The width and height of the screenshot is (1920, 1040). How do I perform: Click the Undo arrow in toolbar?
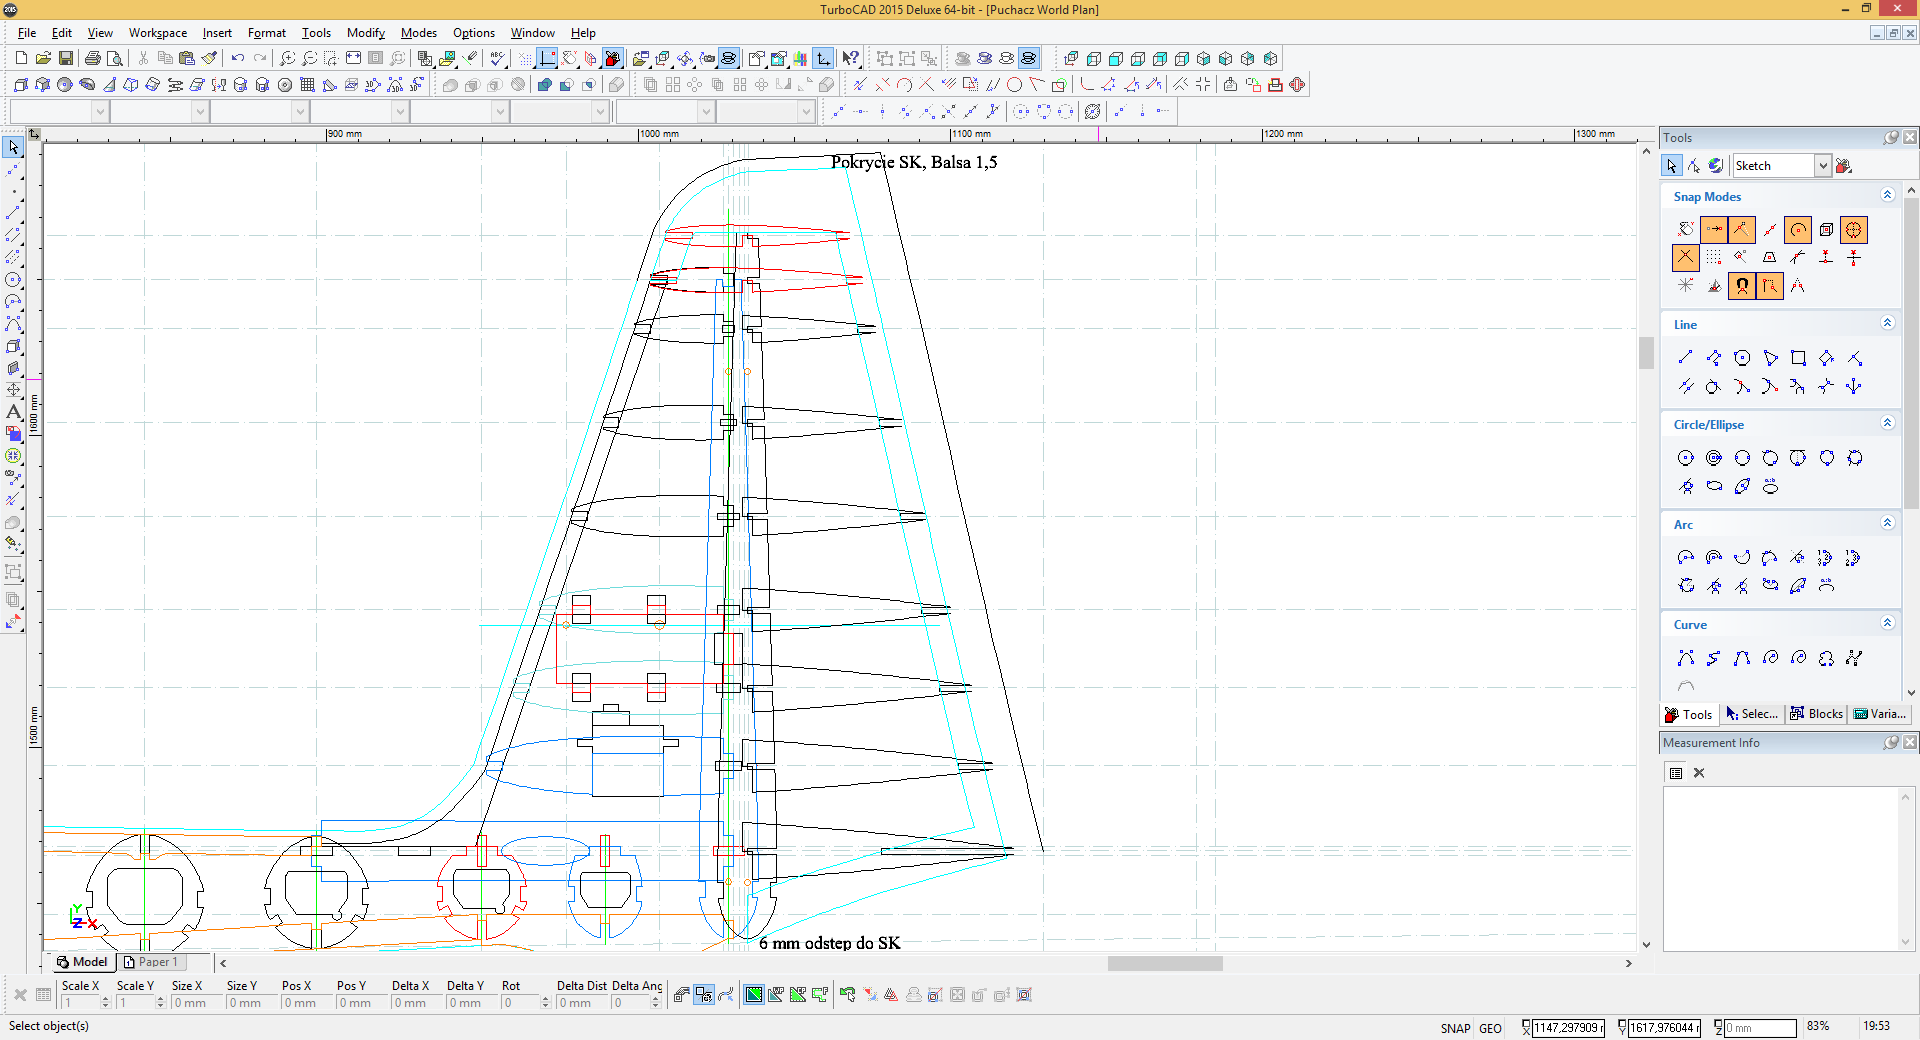point(238,59)
